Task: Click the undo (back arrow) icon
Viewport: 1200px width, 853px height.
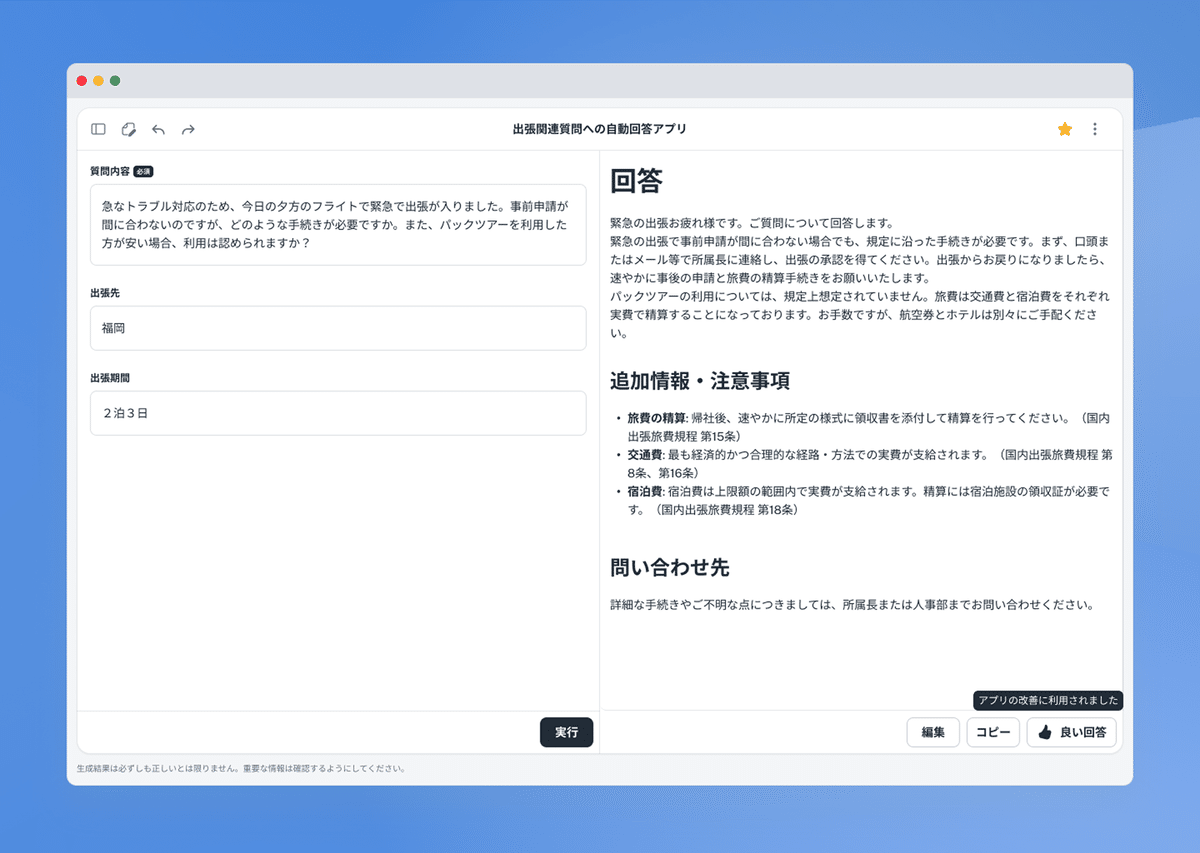Action: (x=158, y=129)
